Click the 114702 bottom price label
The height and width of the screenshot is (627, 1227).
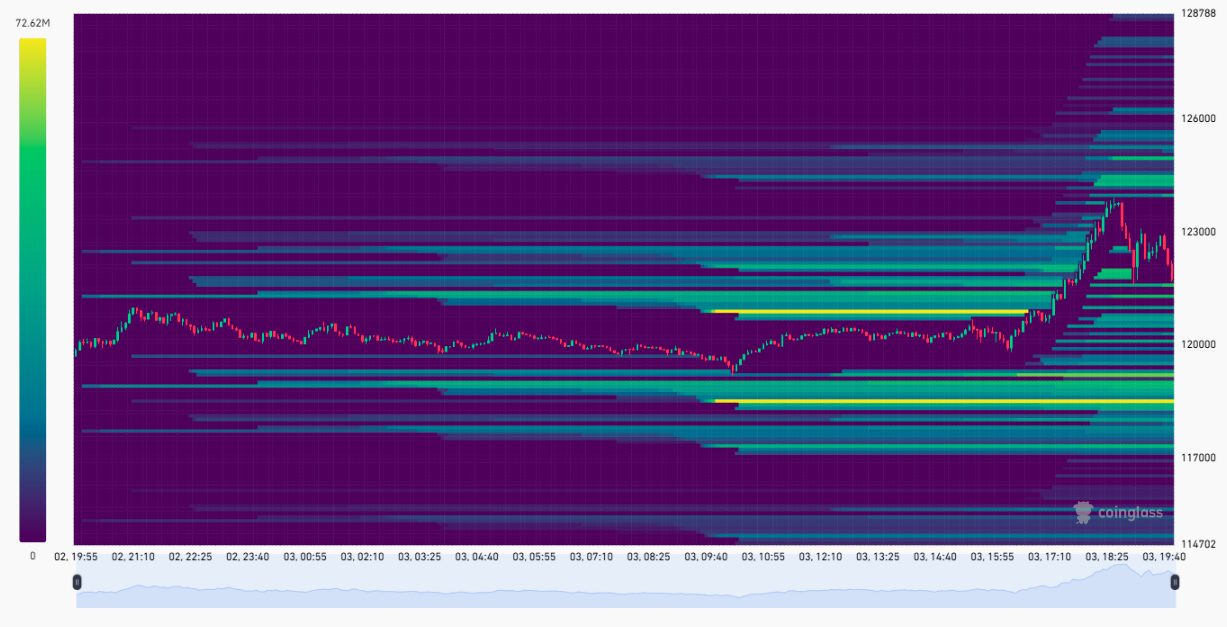pos(1196,544)
